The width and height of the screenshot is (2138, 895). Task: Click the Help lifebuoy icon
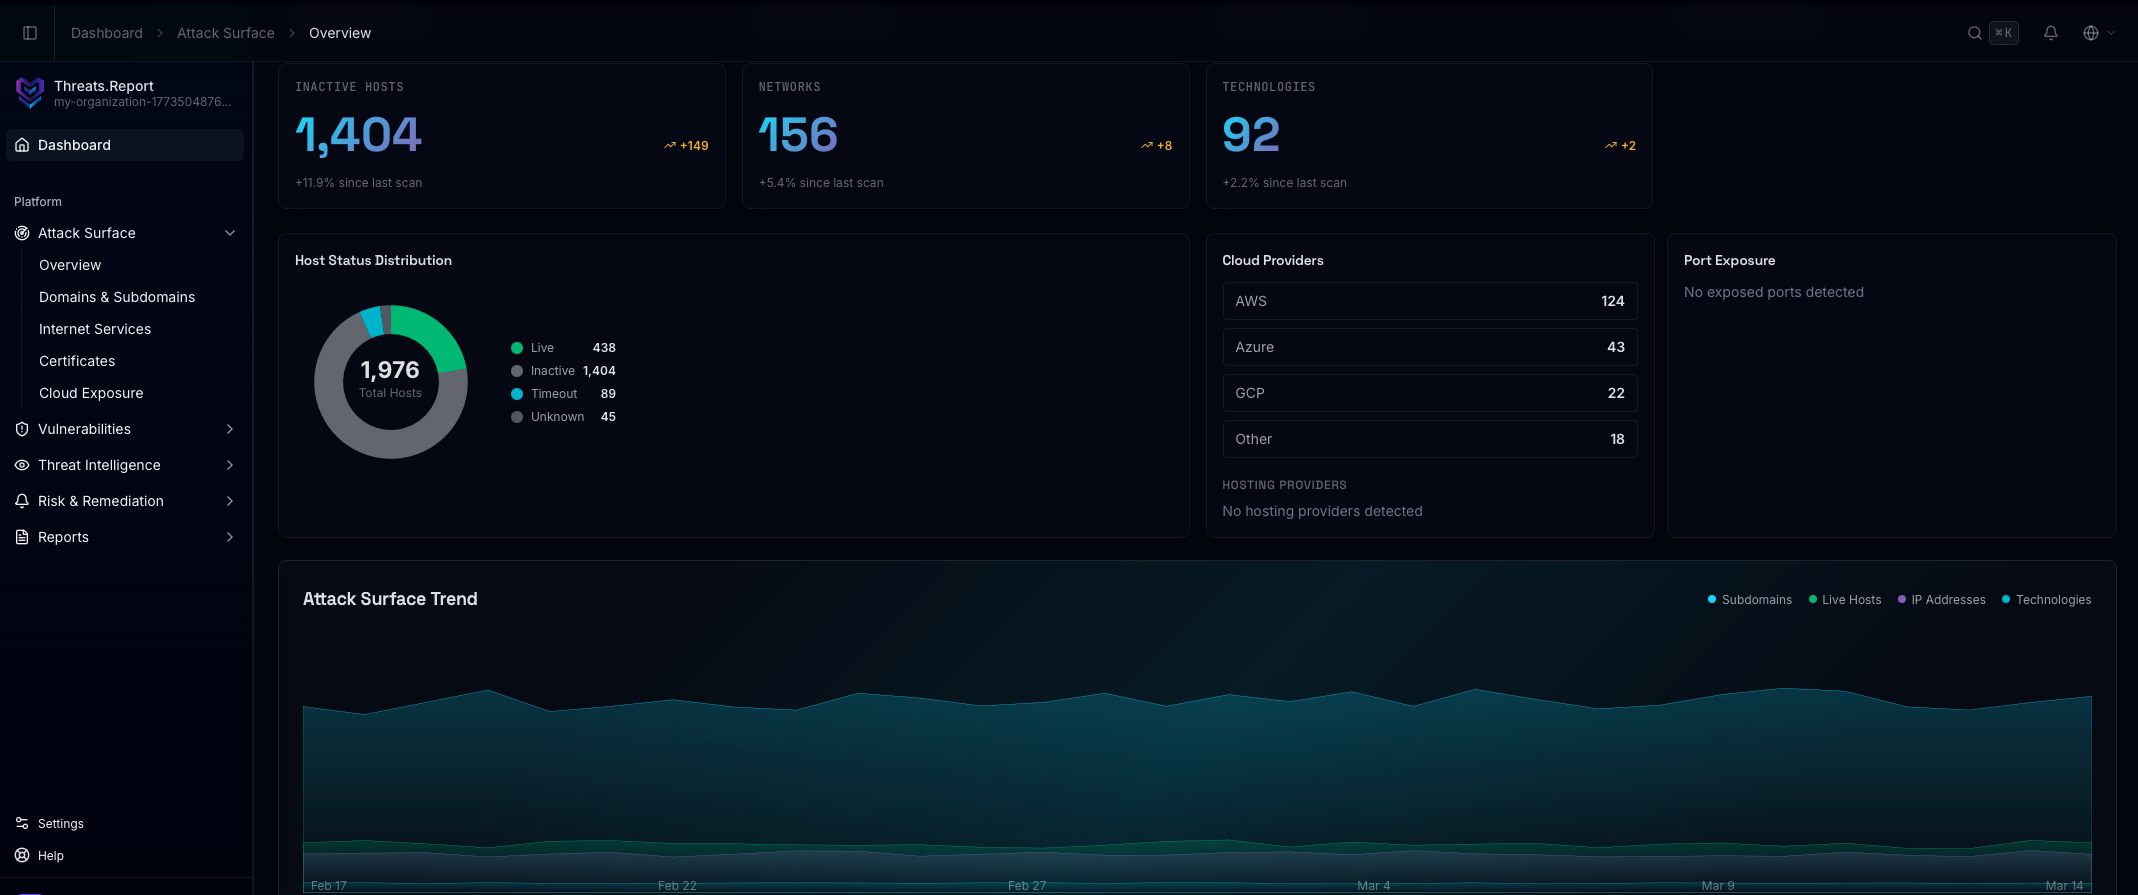click(x=22, y=855)
